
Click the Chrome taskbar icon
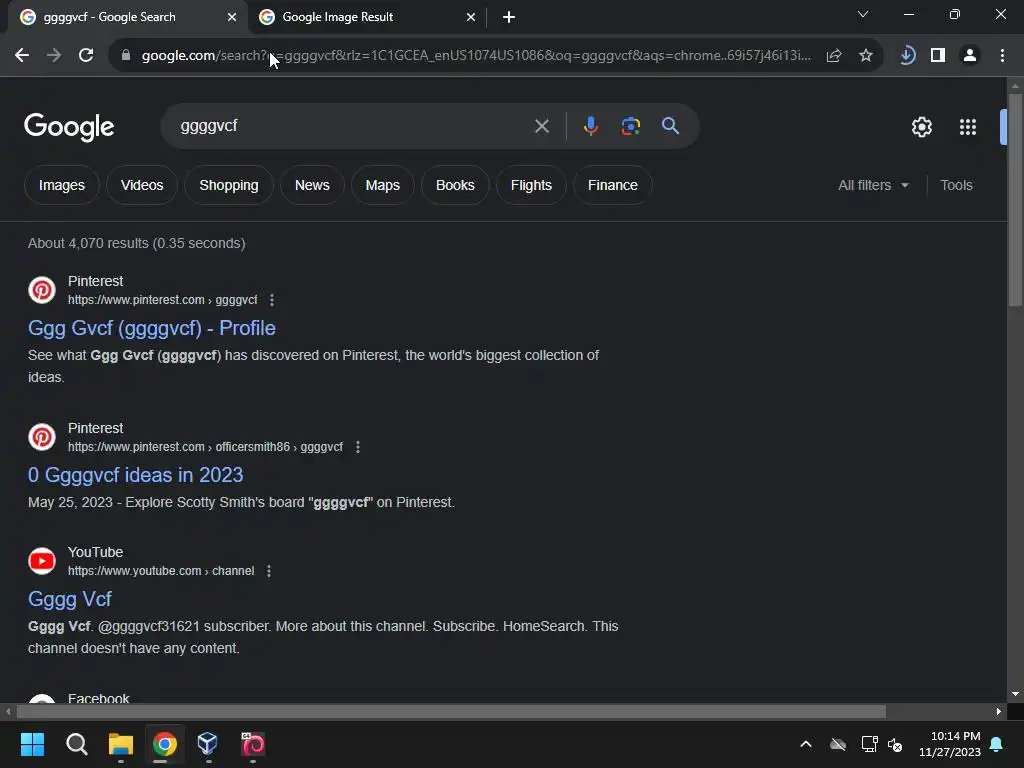pos(165,744)
